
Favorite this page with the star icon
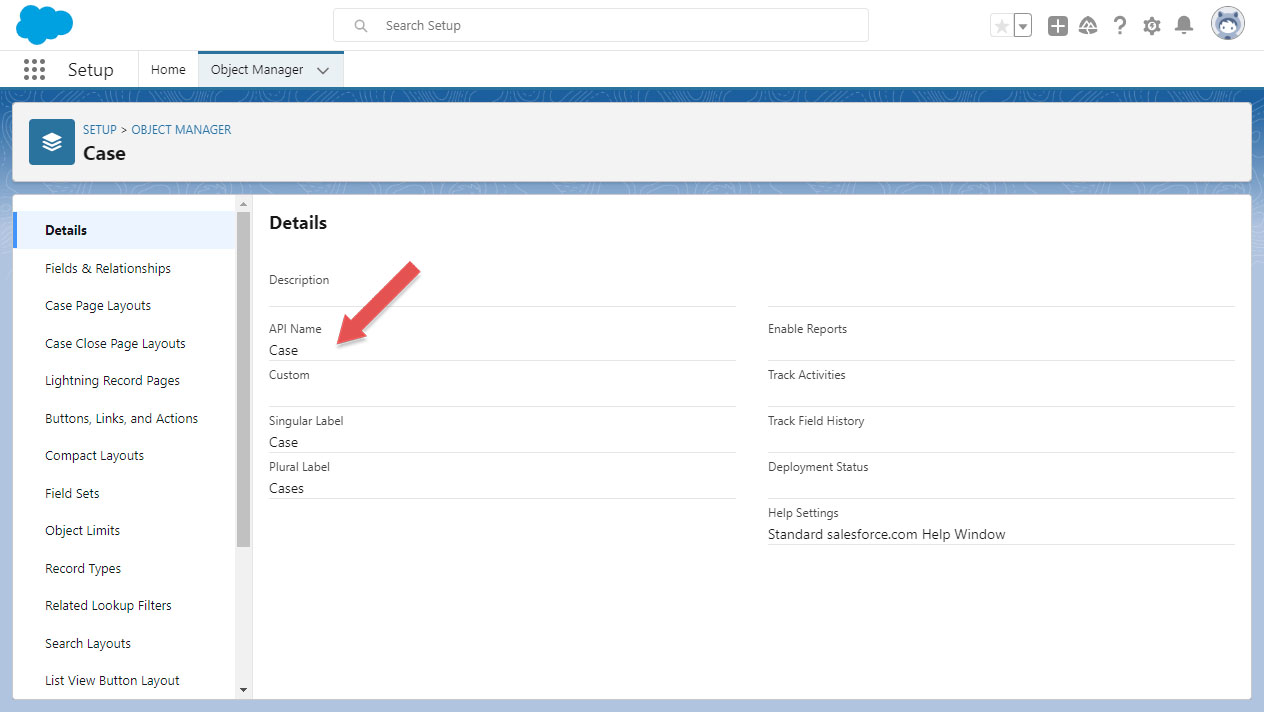(1000, 24)
